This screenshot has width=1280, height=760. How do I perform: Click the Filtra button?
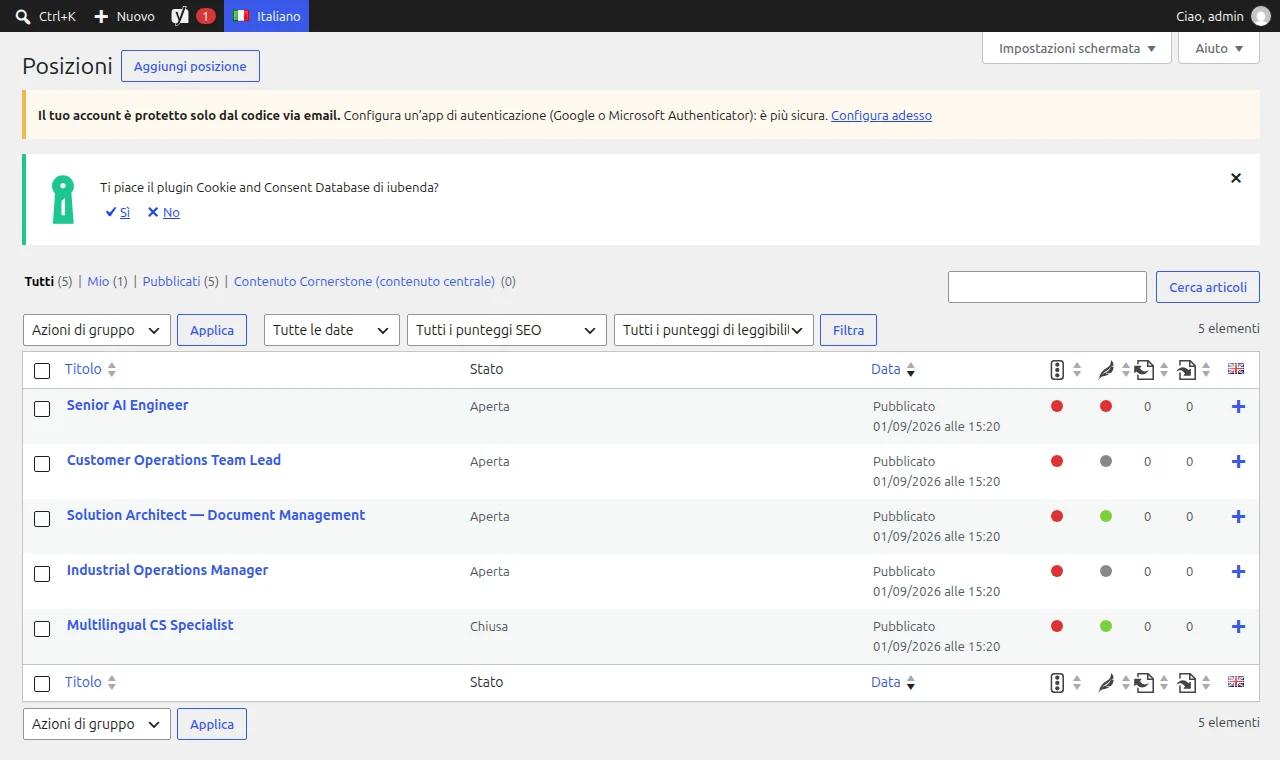click(x=848, y=330)
